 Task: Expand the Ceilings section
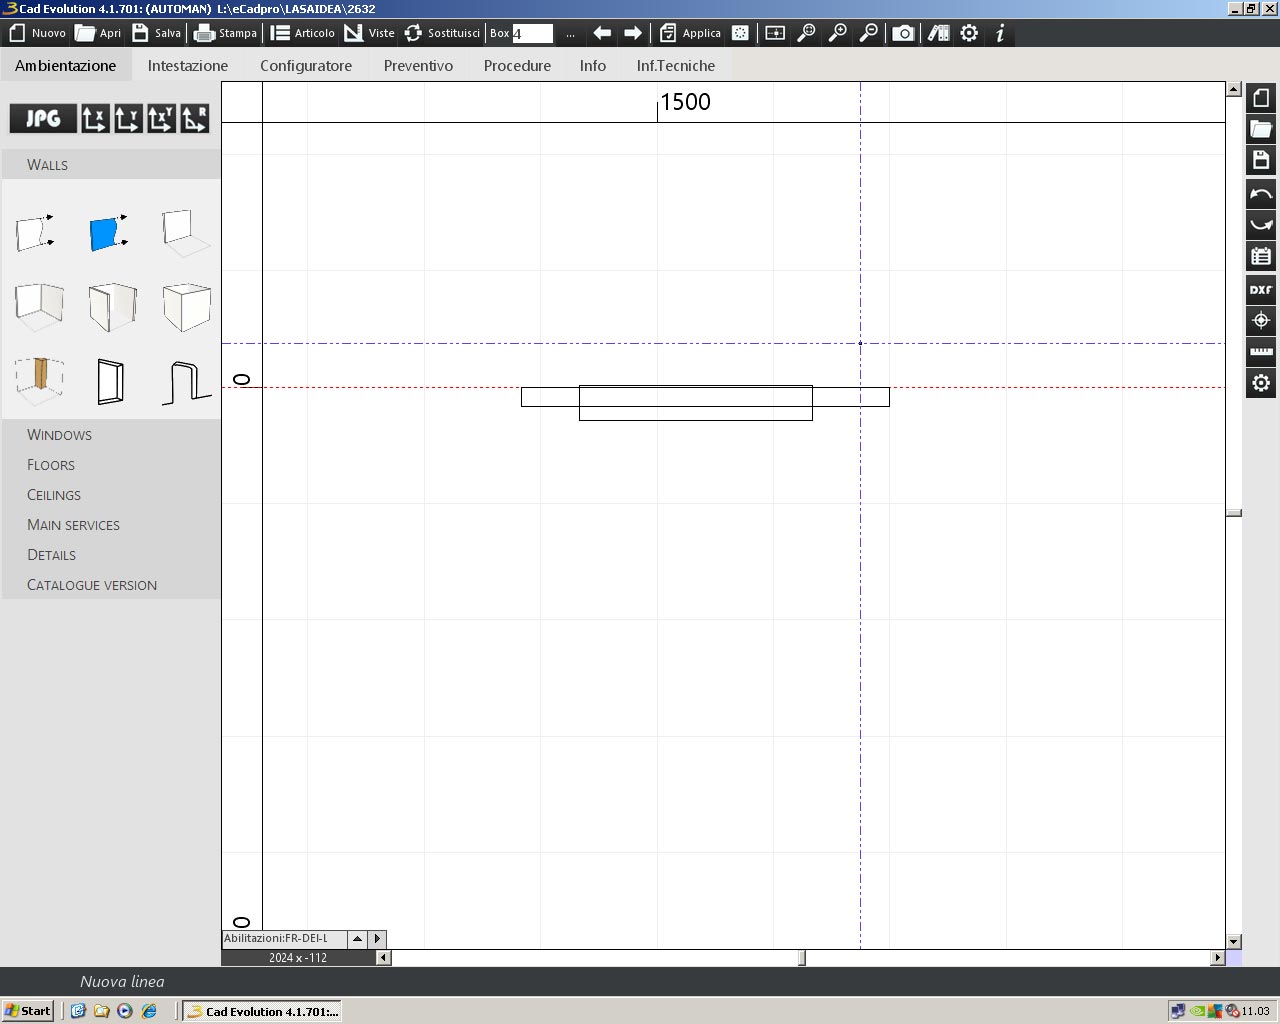click(111, 494)
